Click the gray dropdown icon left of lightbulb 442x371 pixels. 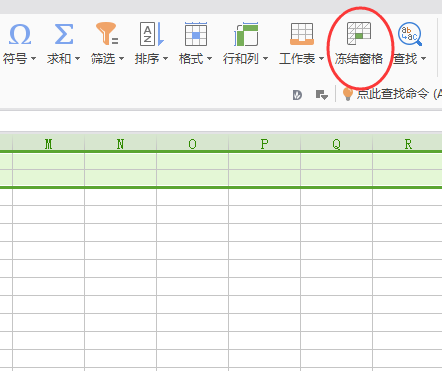tap(322, 95)
